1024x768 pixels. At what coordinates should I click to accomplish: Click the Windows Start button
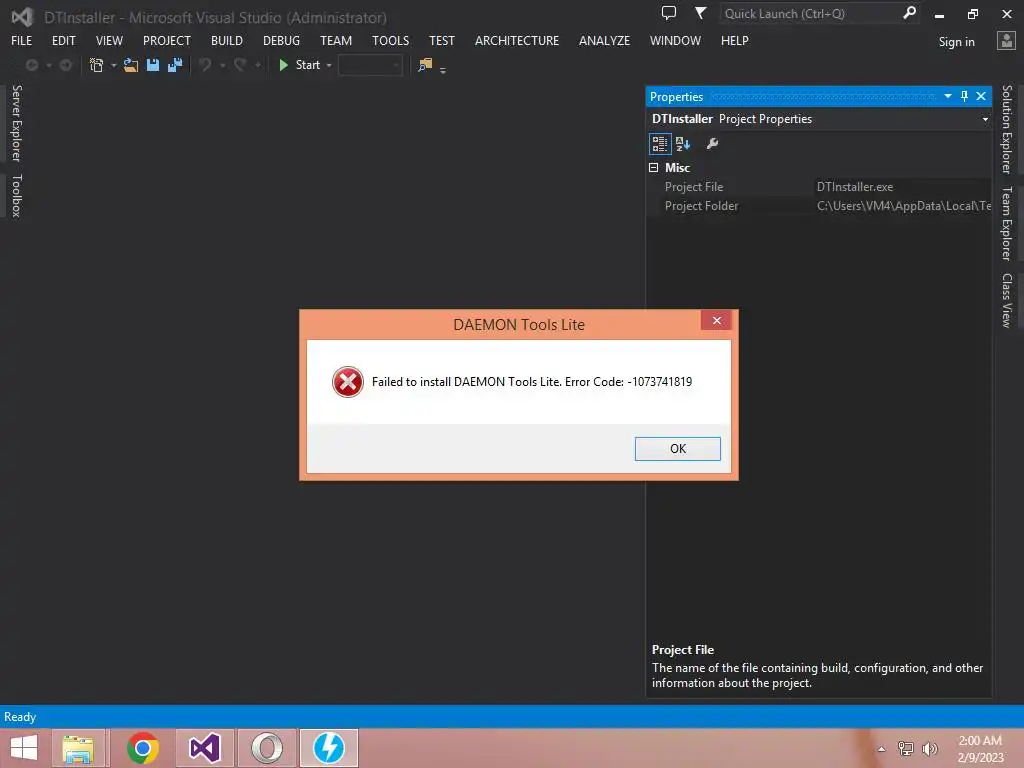[x=24, y=748]
